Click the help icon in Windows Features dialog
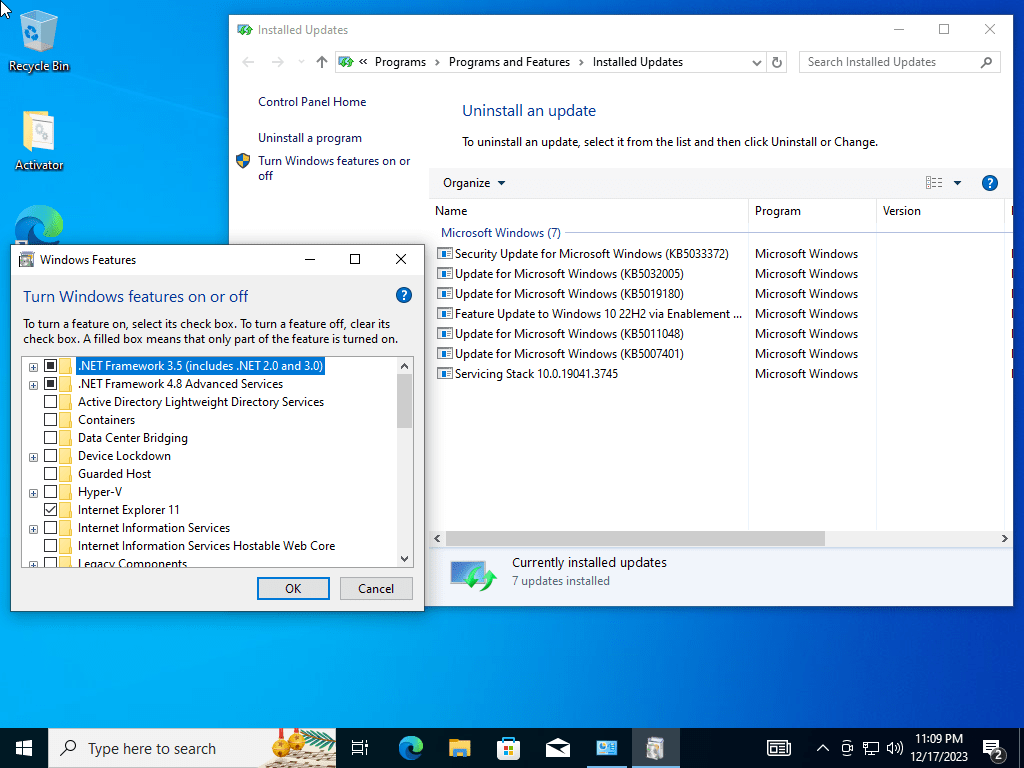Viewport: 1024px width, 768px height. pos(404,296)
